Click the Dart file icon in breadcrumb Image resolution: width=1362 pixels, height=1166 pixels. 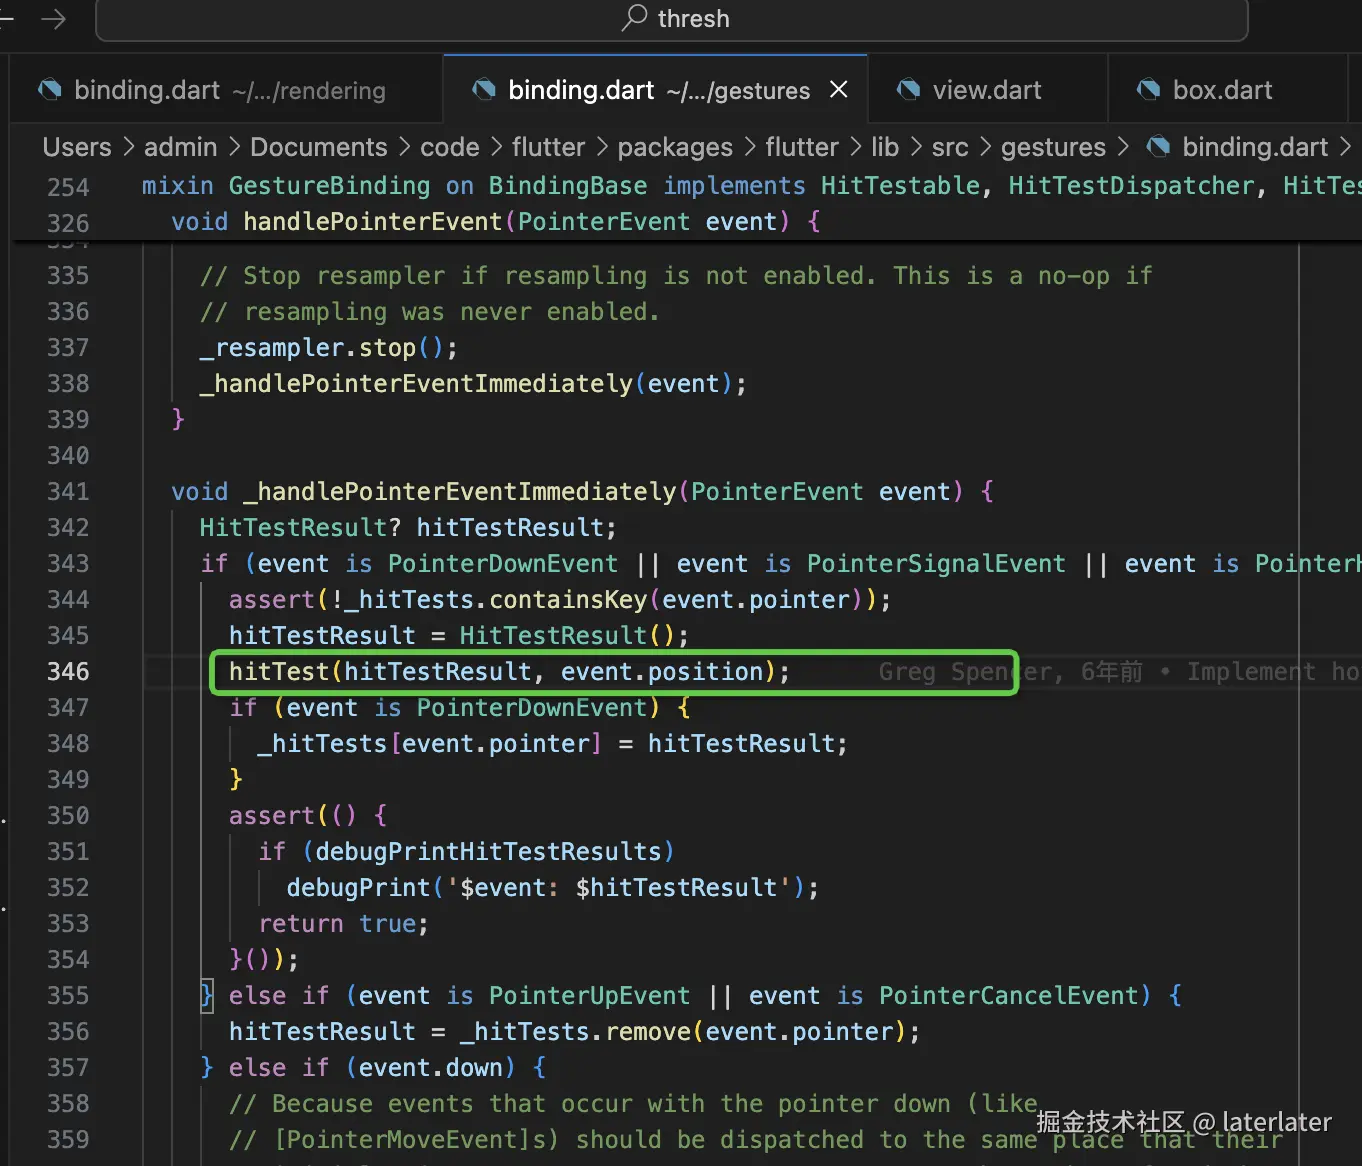click(x=1158, y=147)
